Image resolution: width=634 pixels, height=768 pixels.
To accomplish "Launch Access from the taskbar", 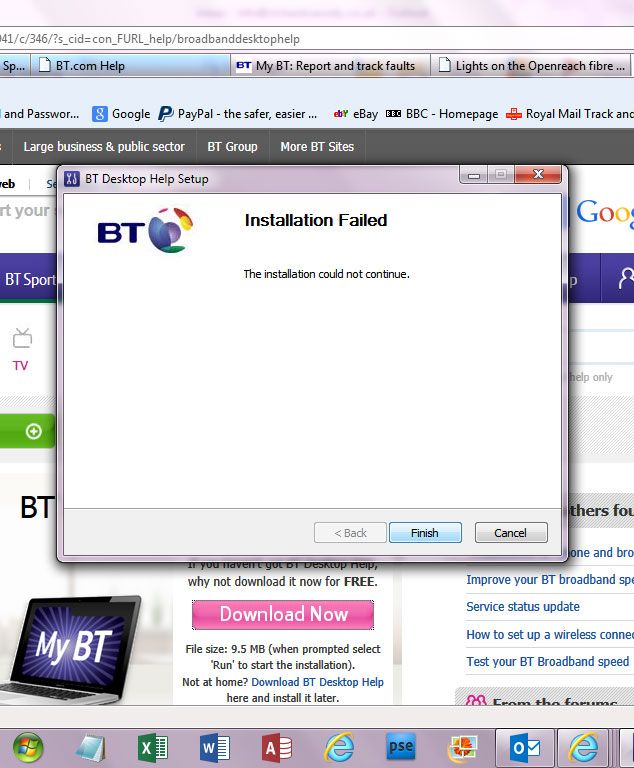I will tap(277, 748).
